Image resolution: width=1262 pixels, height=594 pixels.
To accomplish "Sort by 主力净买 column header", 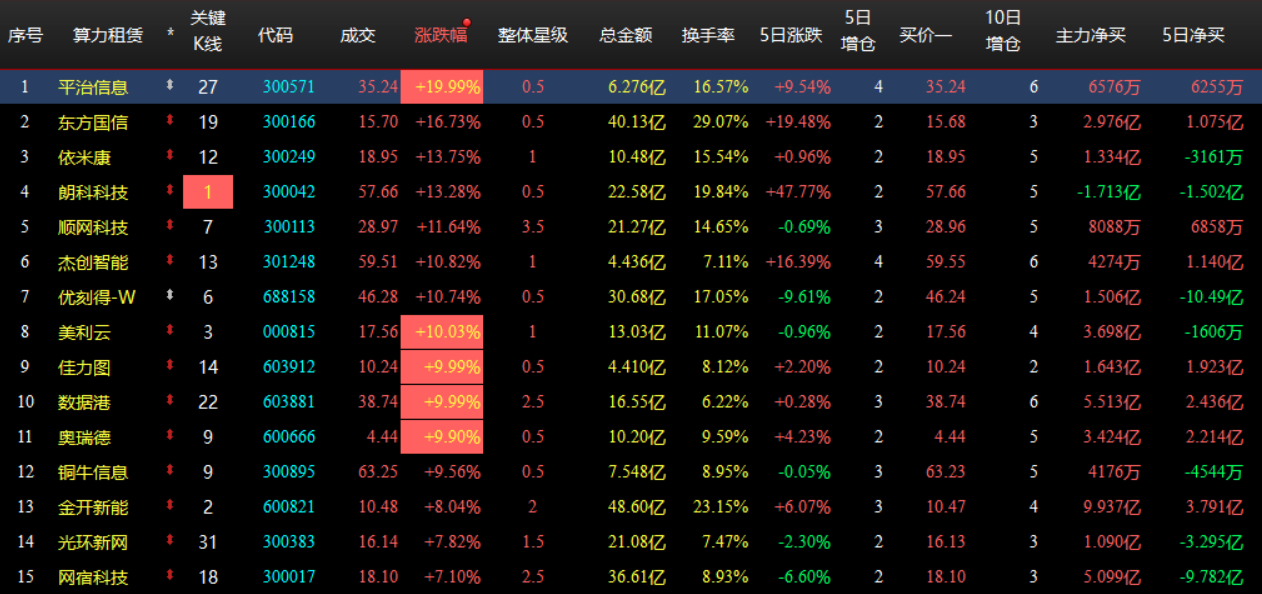I will point(1092,33).
